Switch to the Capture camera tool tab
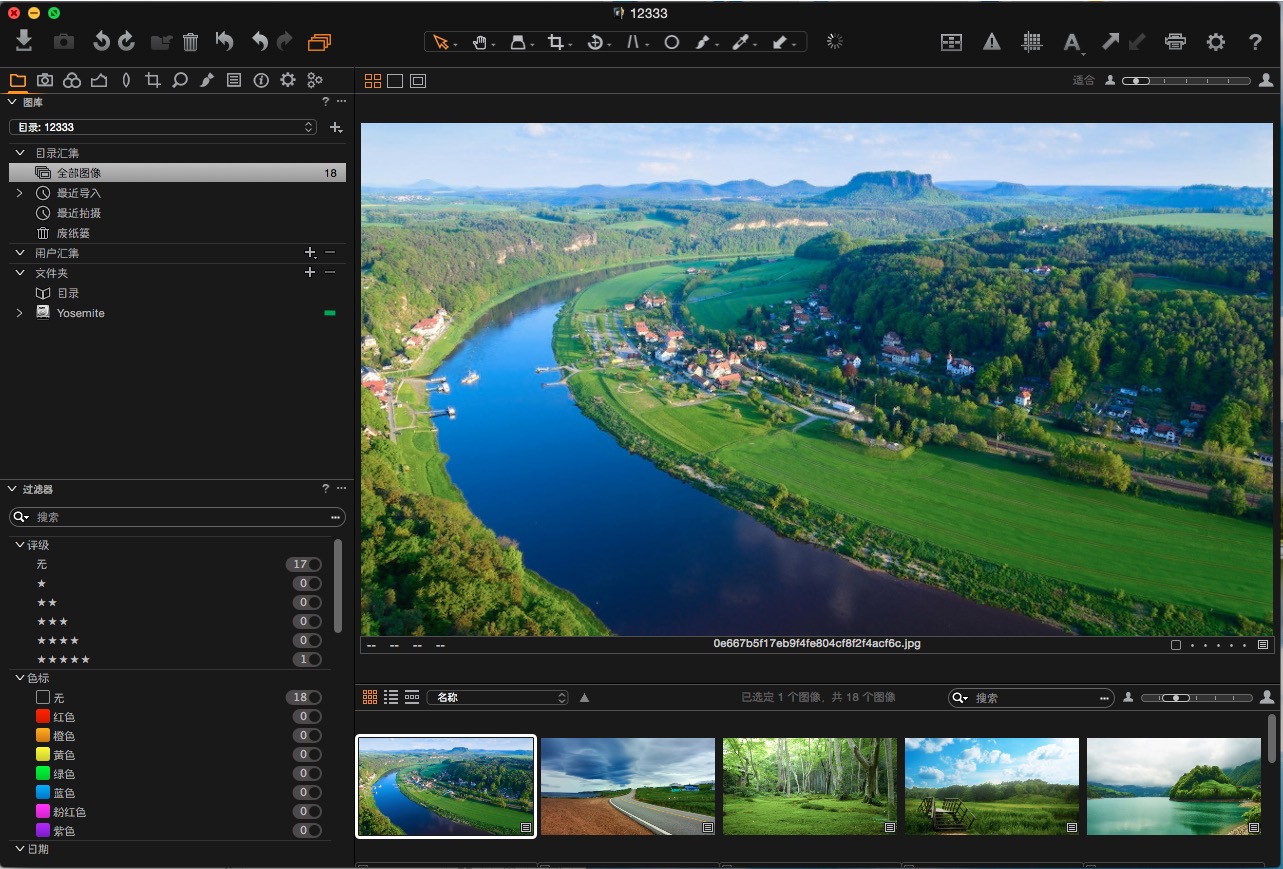 pos(45,80)
